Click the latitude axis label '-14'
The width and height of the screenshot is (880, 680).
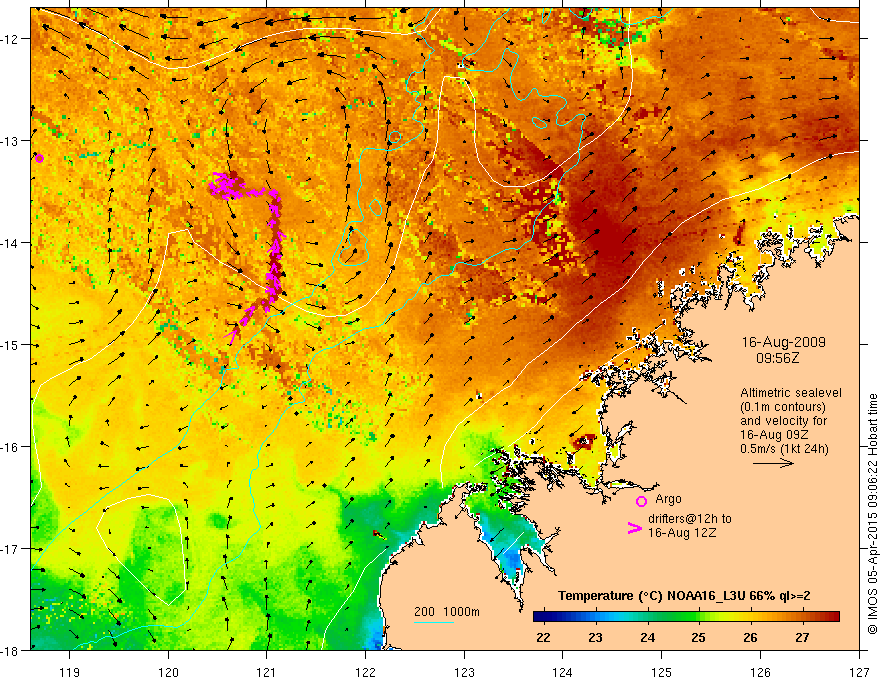[x=10, y=243]
